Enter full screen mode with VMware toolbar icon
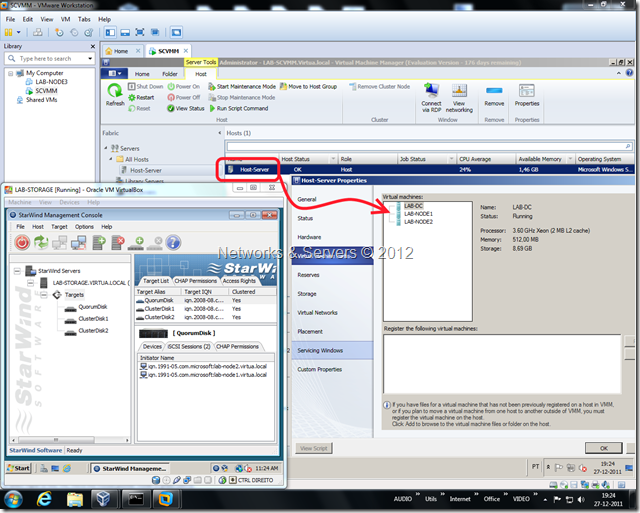Screen dimensions: 640x513 (x=140, y=32)
